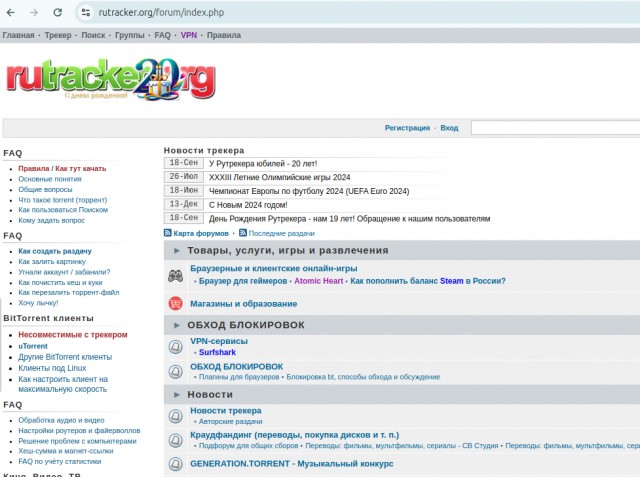Screen dimensions: 640x477
Task: Open Хеш-сумма и магнет-ссылки link
Action: click(66, 451)
